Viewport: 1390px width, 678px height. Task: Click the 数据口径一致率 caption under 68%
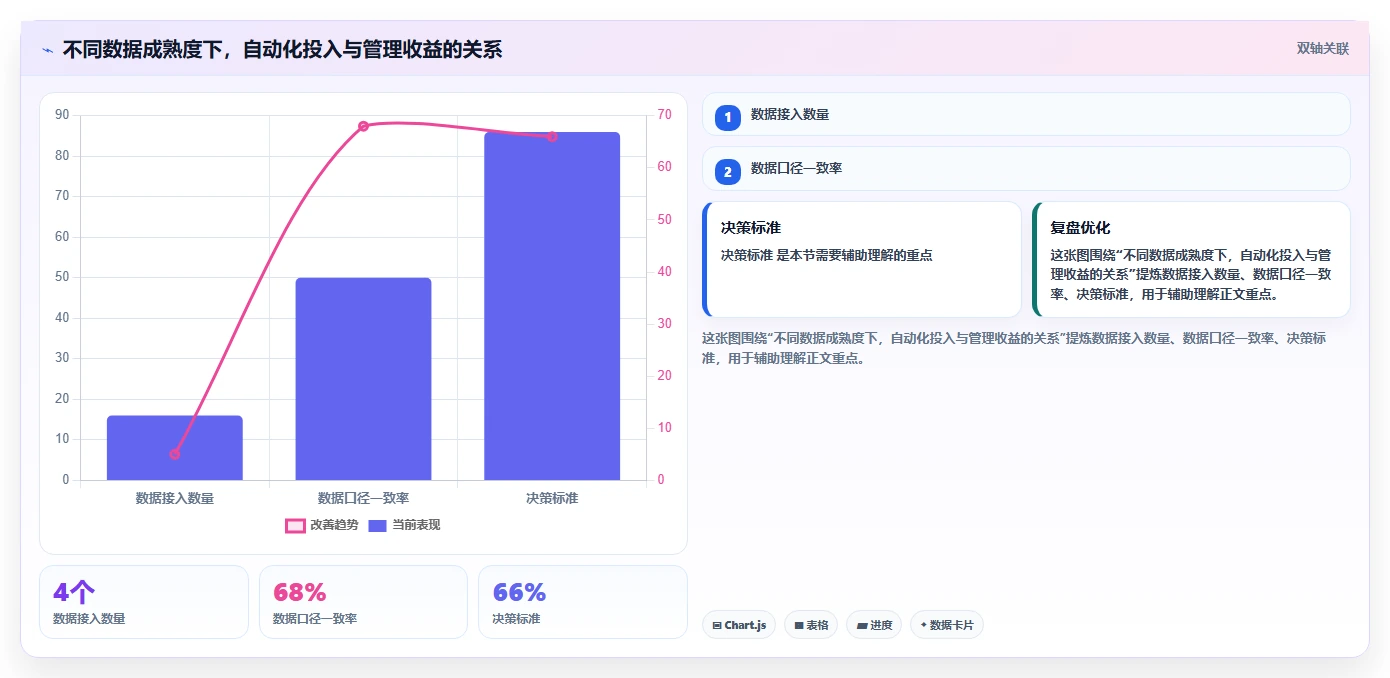tap(315, 619)
